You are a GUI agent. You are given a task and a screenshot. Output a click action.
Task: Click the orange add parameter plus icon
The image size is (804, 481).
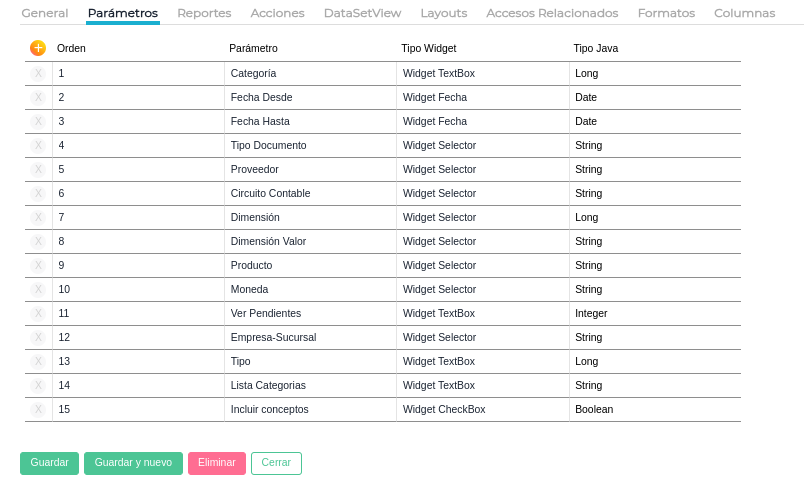(x=38, y=48)
